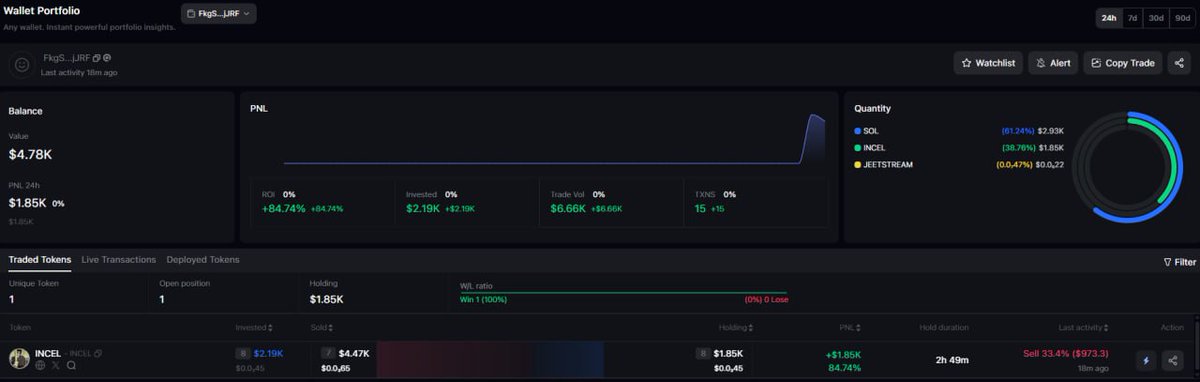Click INCEL search magnifier icon
This screenshot has width=1200, height=382.
(x=71, y=366)
